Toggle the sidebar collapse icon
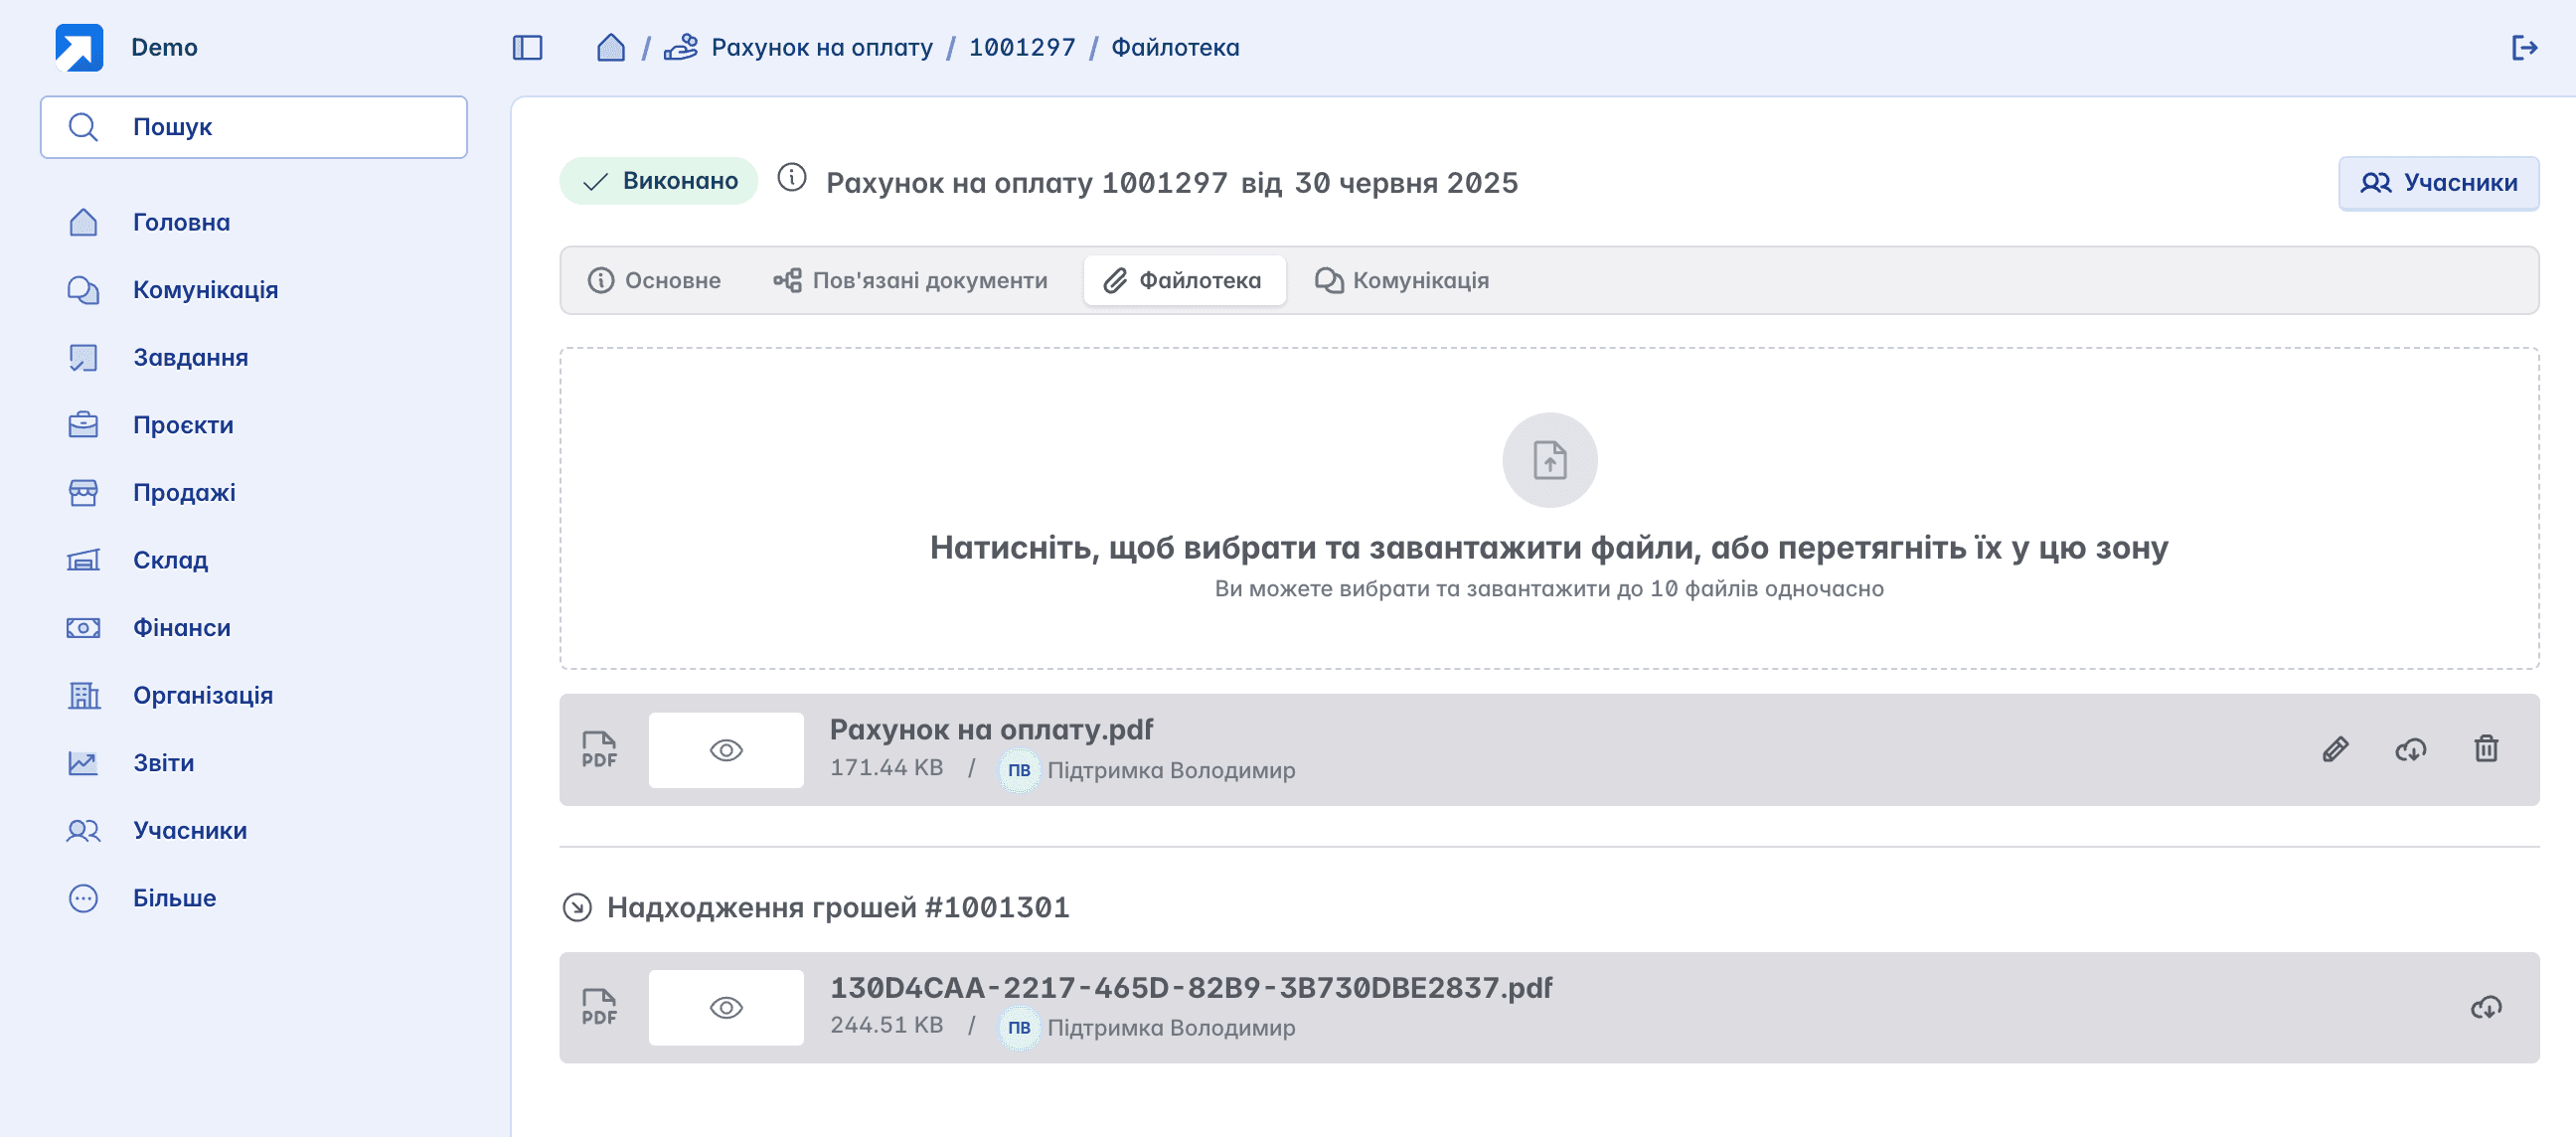2576x1137 pixels. [x=527, y=47]
